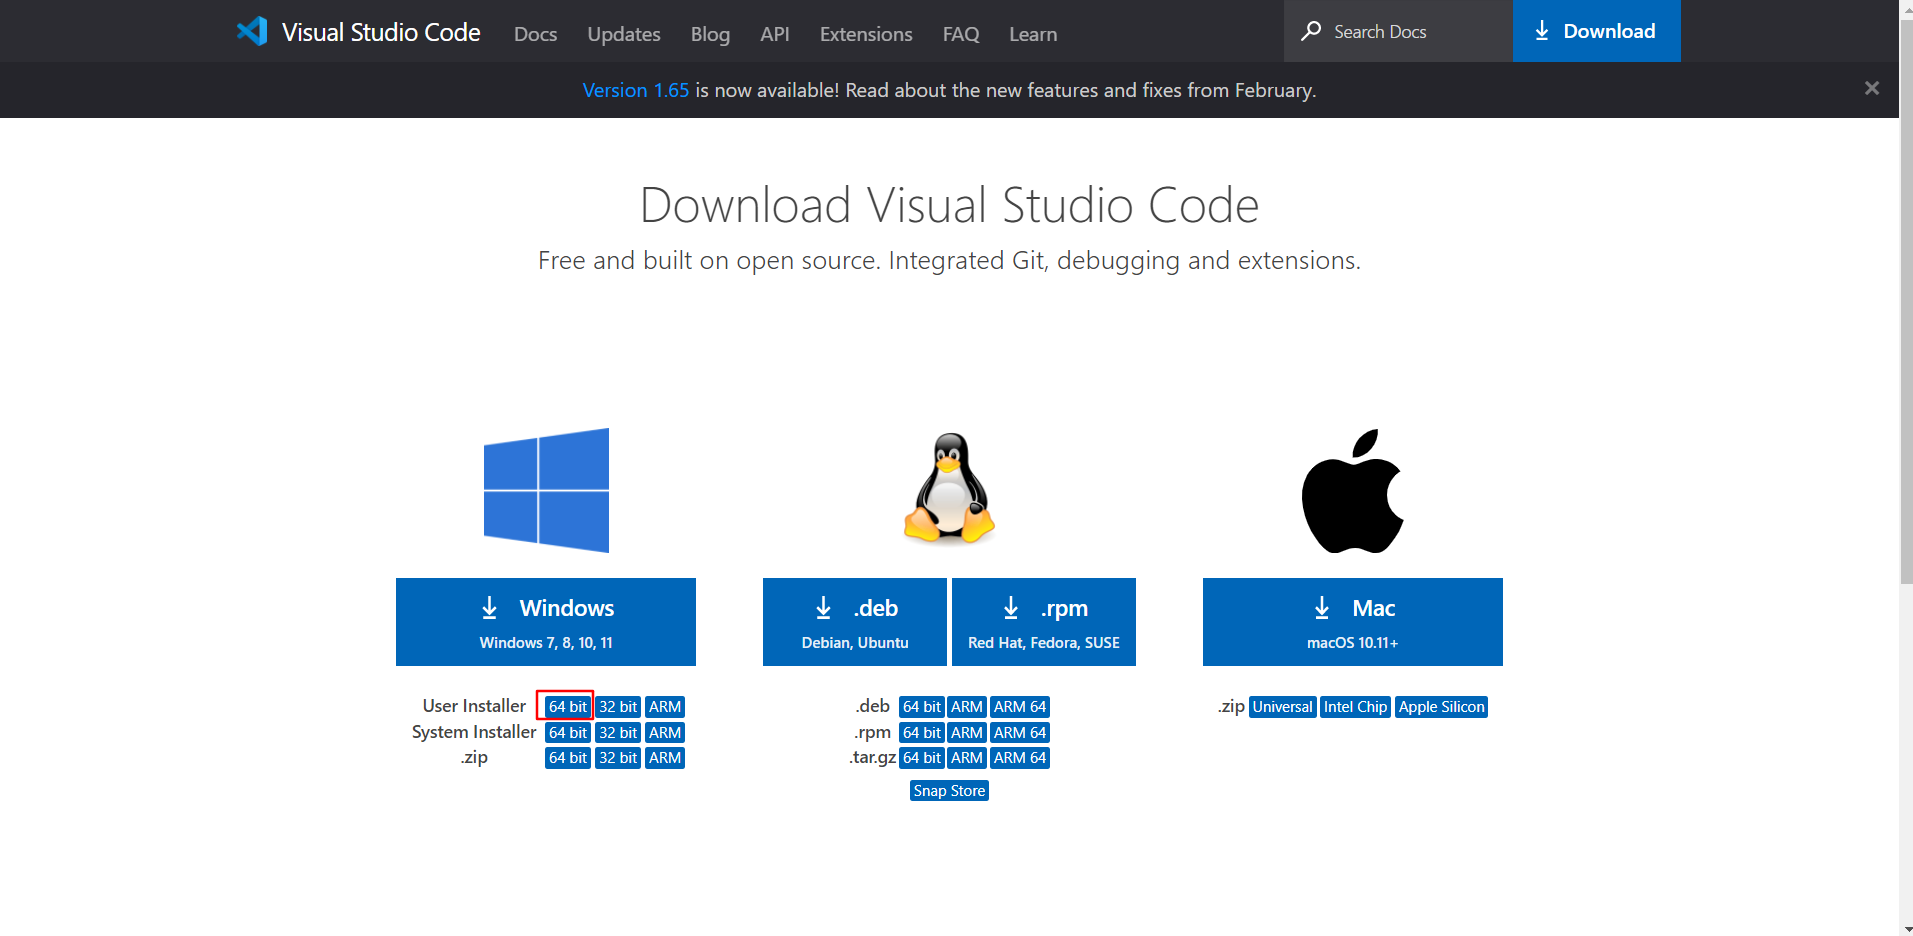Image resolution: width=1913 pixels, height=936 pixels.
Task: Click the Visual Studio Code title text
Action: 381,32
